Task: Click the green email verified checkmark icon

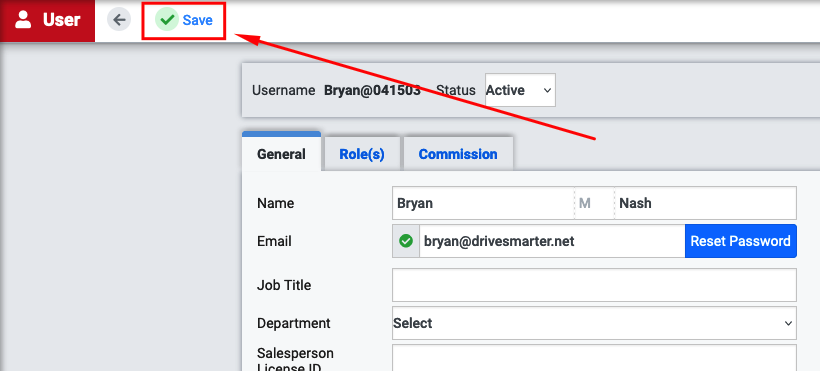Action: pyautogui.click(x=406, y=241)
